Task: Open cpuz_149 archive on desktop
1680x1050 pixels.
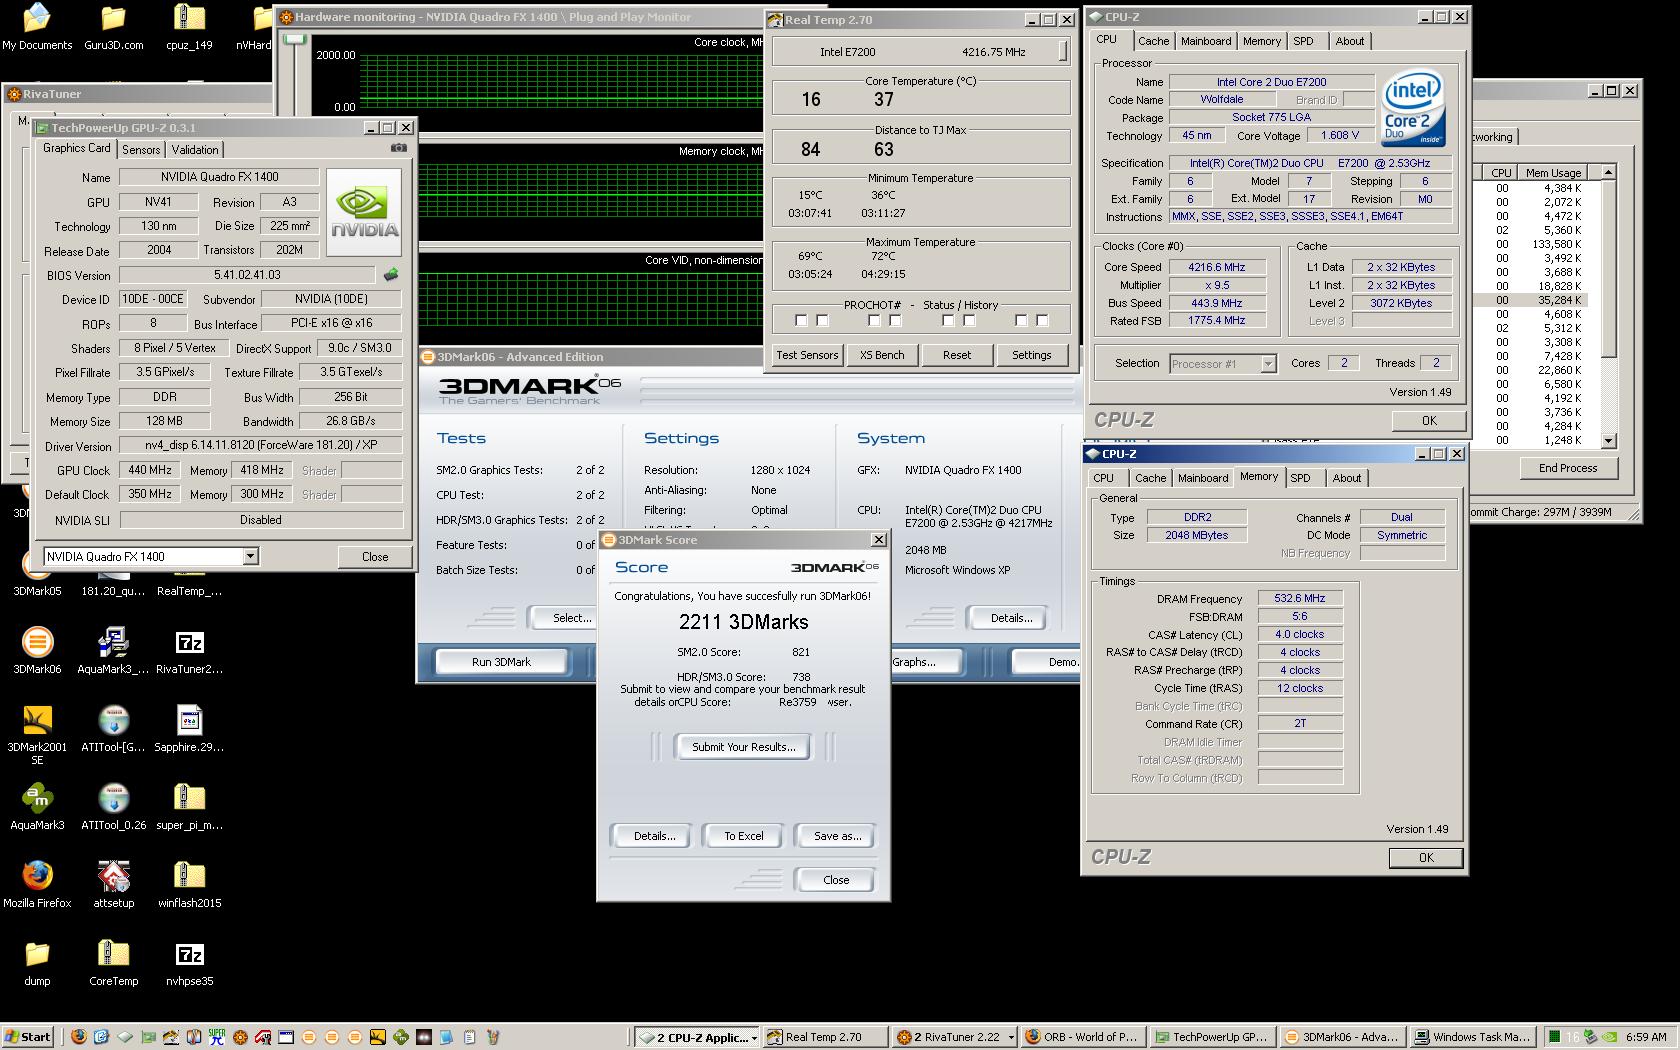Action: coord(189,28)
